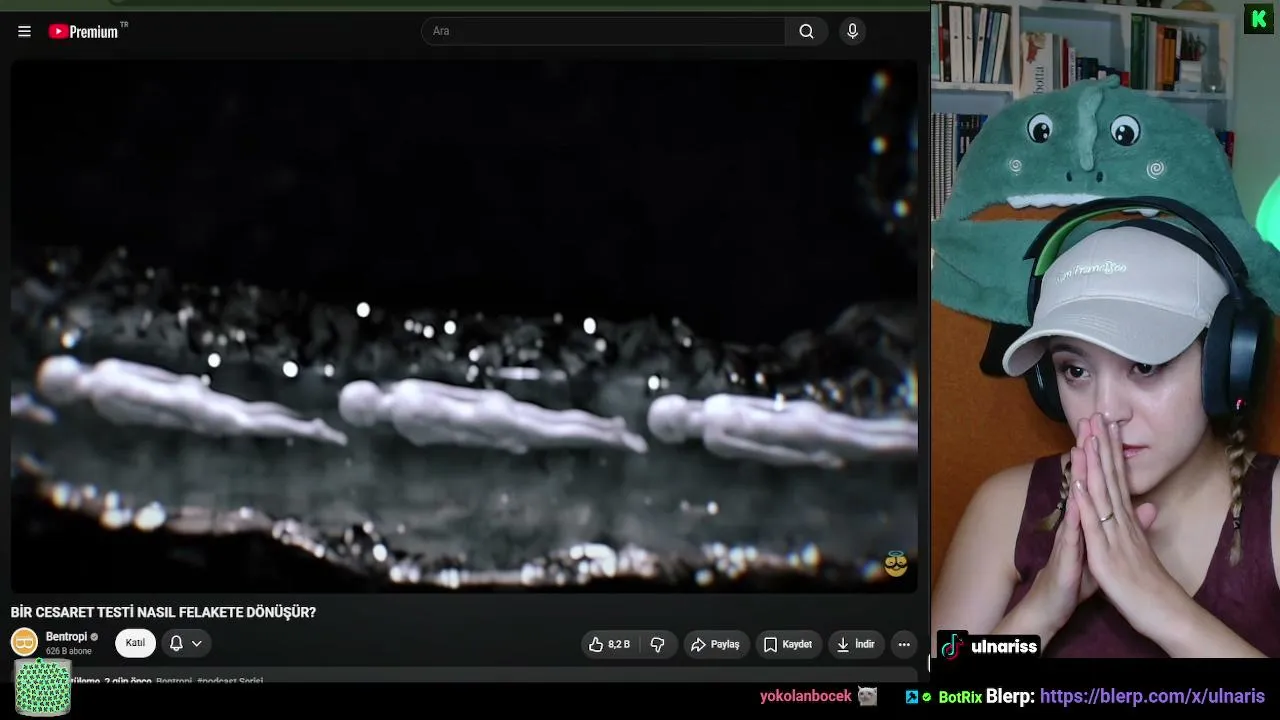Image resolution: width=1280 pixels, height=720 pixels.
Task: Toggle the notification bell for Bentropi
Action: 176,643
